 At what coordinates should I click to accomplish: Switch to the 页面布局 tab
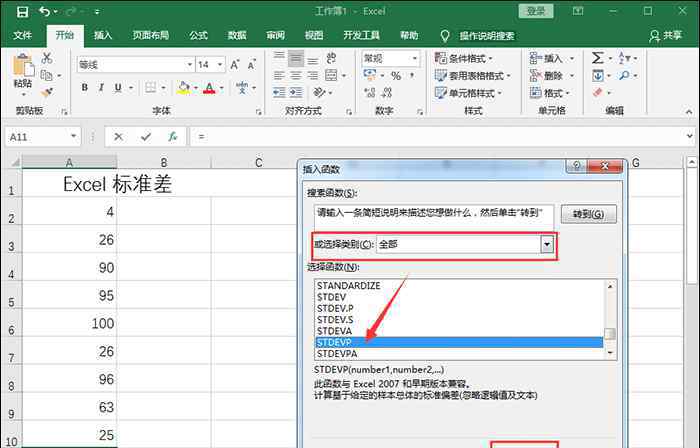point(150,35)
